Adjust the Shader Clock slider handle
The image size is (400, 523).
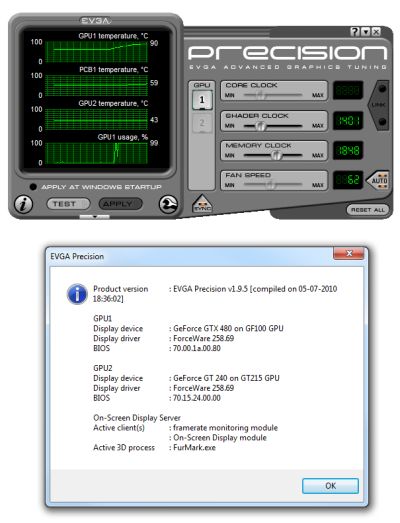tap(261, 126)
